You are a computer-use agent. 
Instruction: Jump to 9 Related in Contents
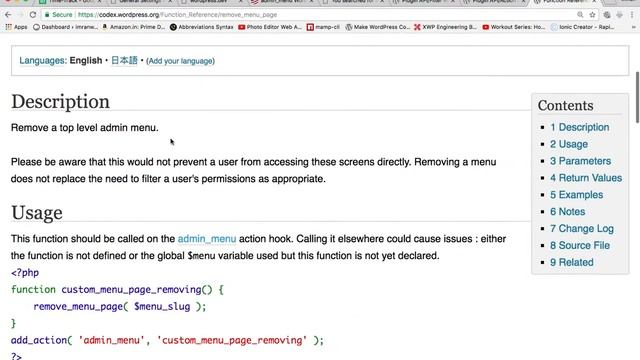click(x=571, y=262)
